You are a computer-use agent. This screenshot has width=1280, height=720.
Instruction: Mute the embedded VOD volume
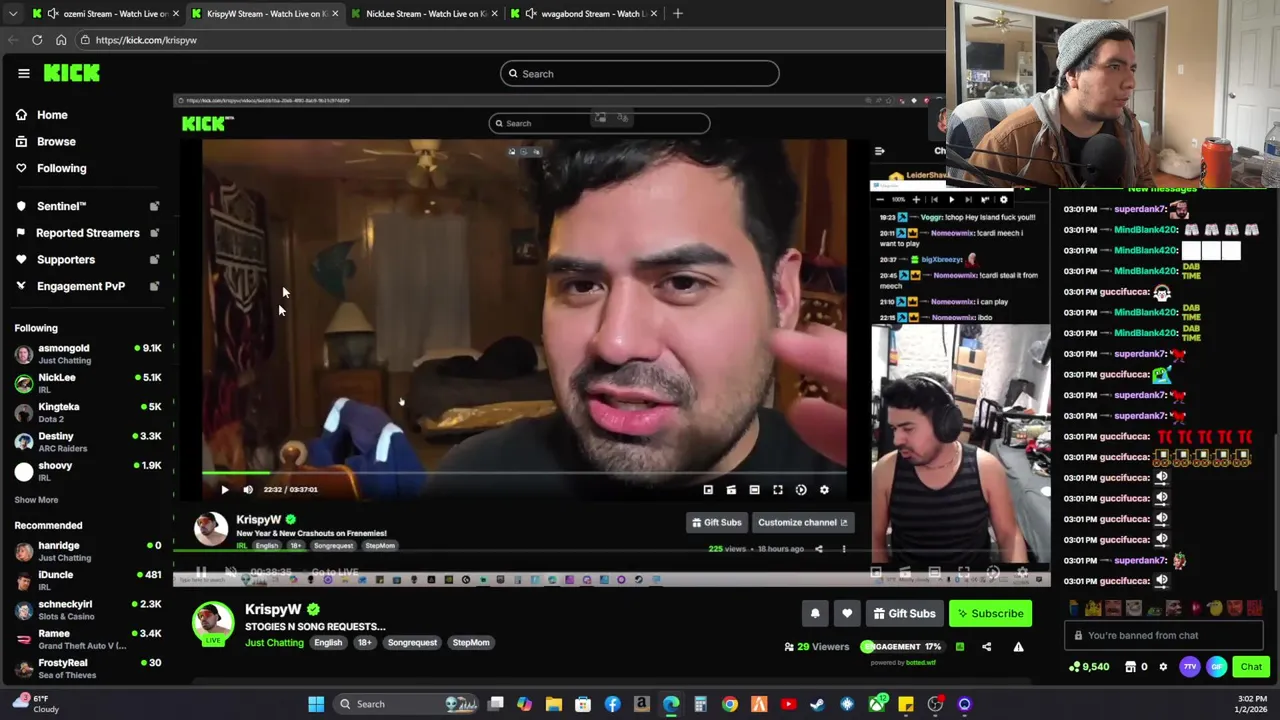point(248,490)
